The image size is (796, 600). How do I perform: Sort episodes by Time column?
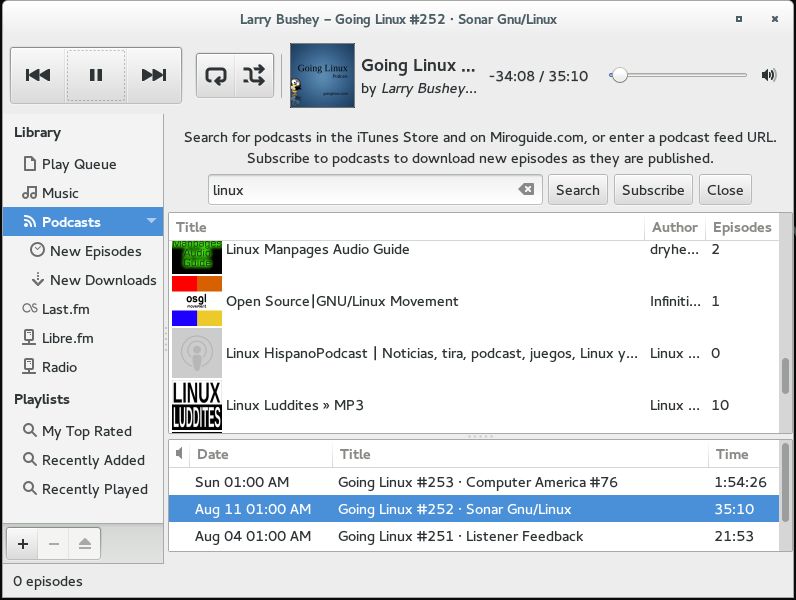tap(743, 454)
